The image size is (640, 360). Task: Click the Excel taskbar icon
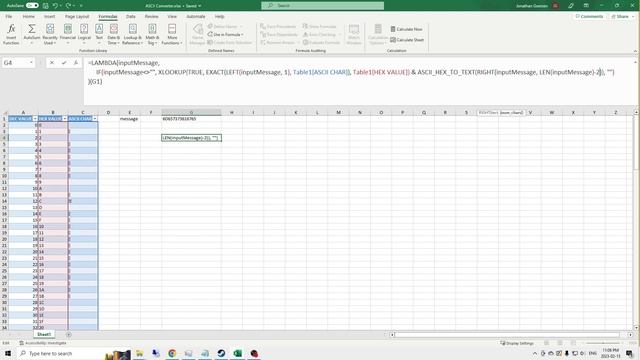(x=238, y=353)
